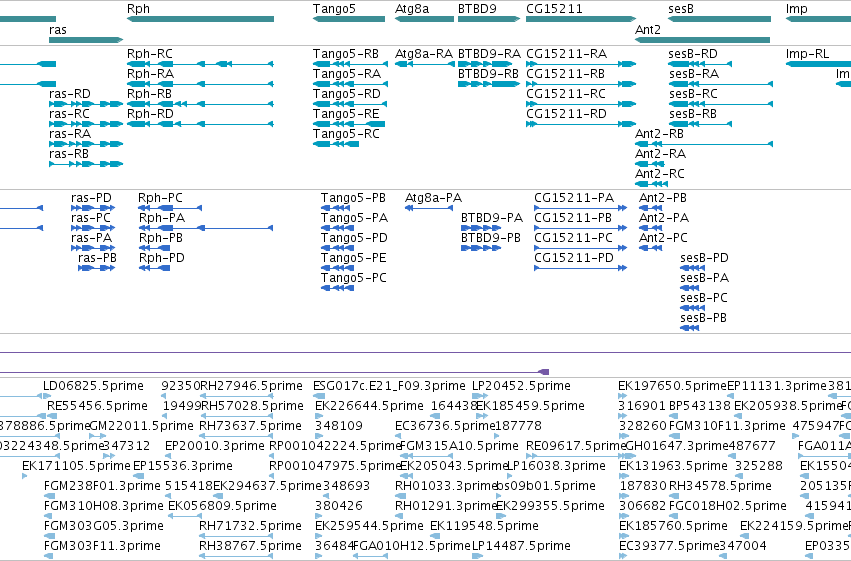Select protein Tango5-PB
851x561 pixels.
(335, 208)
